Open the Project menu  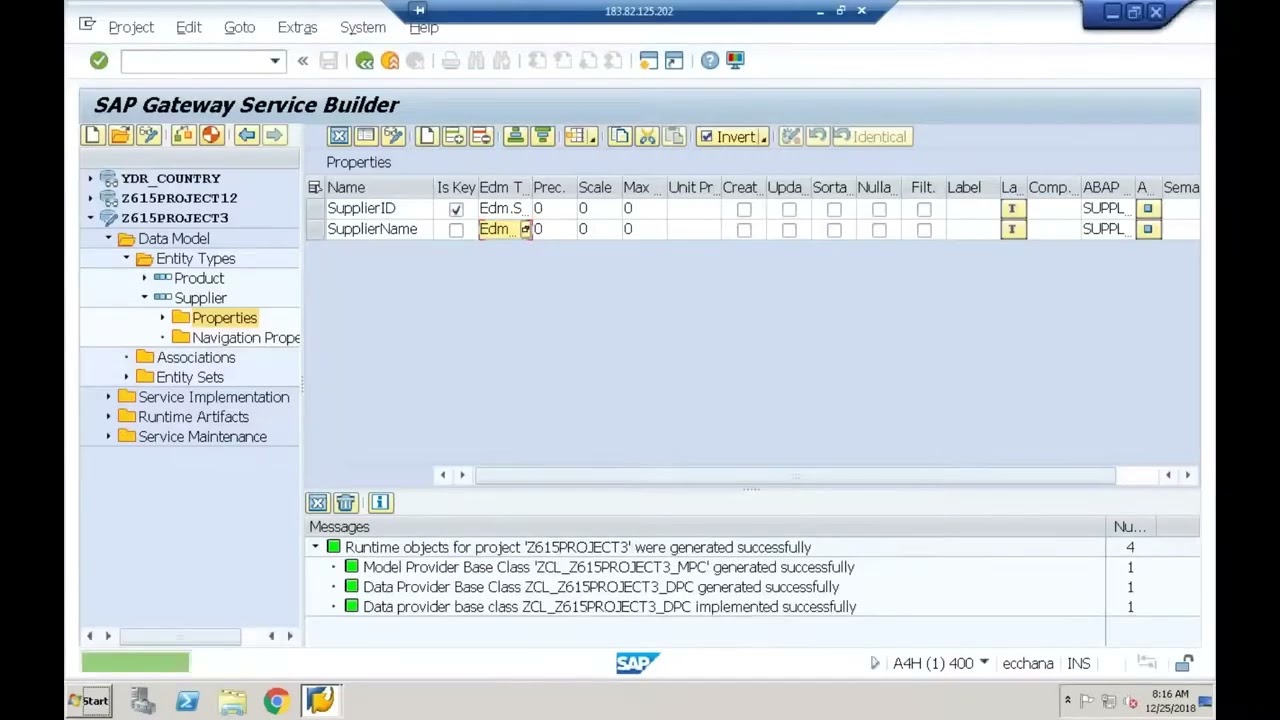pyautogui.click(x=131, y=27)
